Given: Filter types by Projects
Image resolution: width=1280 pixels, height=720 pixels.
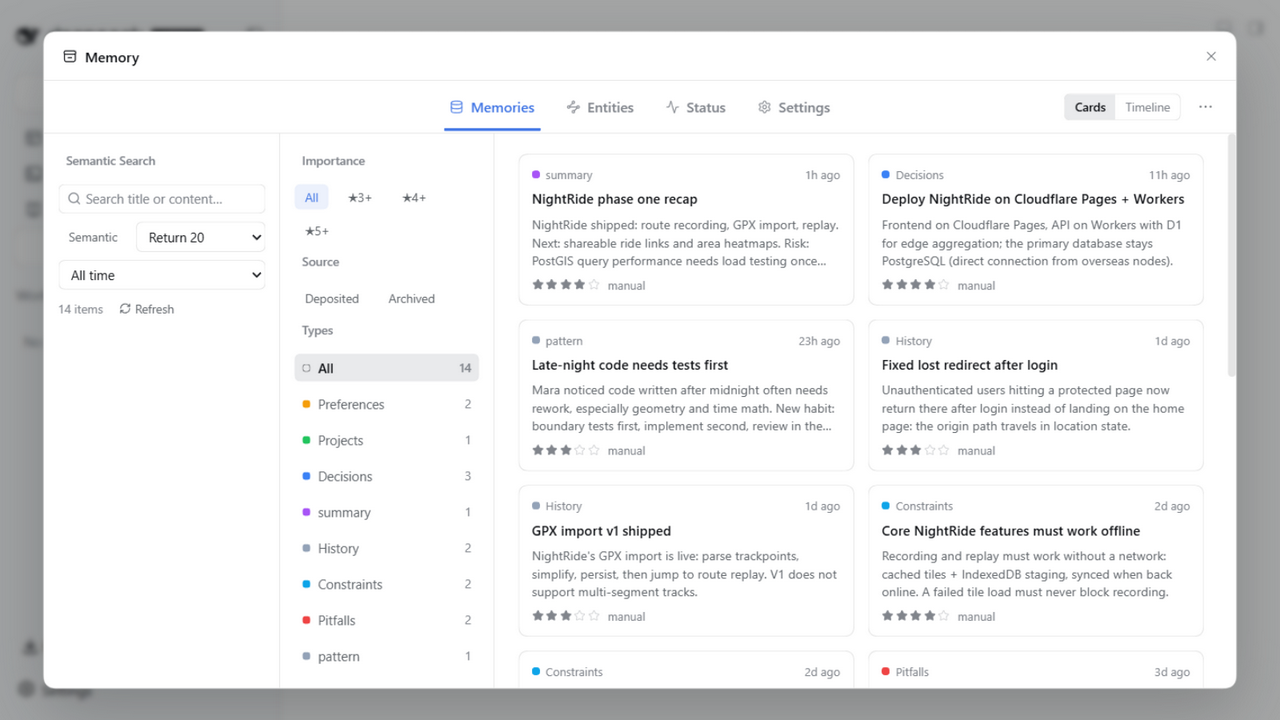Looking at the screenshot, I should tap(387, 440).
